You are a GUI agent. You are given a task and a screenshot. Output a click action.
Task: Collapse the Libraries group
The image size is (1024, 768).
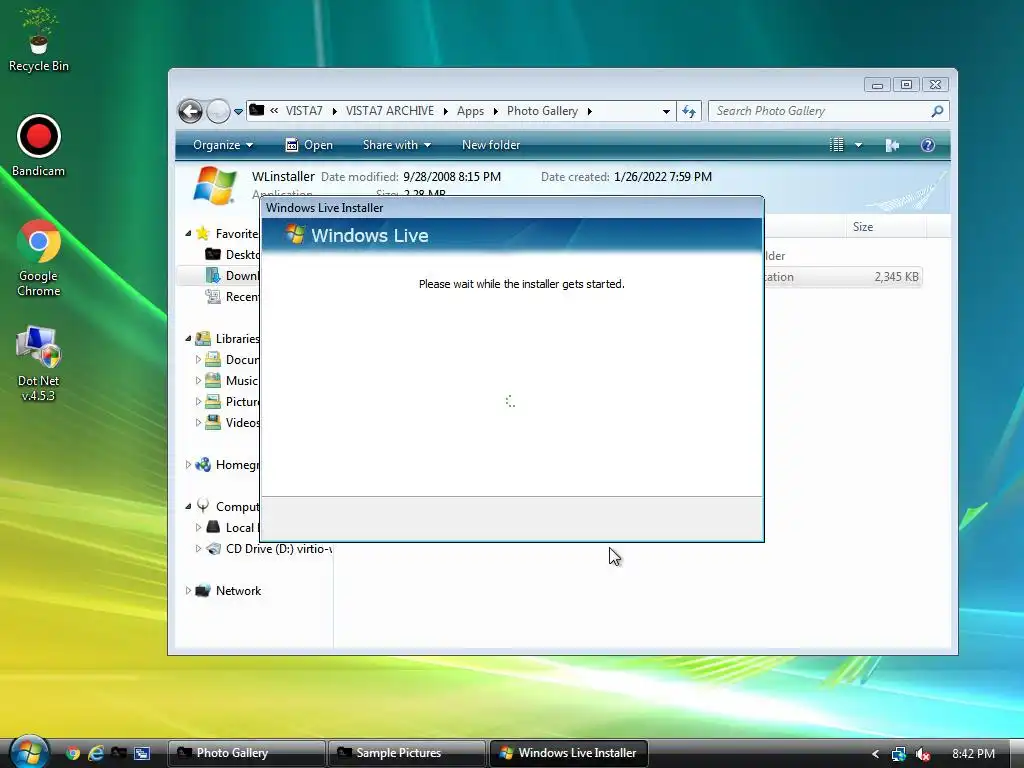[188, 338]
